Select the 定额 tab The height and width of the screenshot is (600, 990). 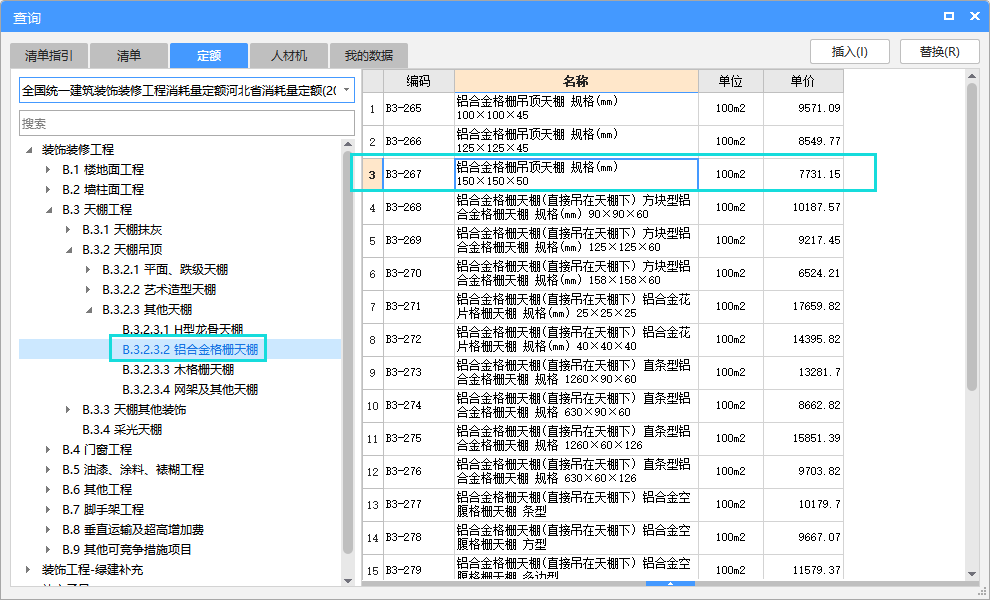208,56
